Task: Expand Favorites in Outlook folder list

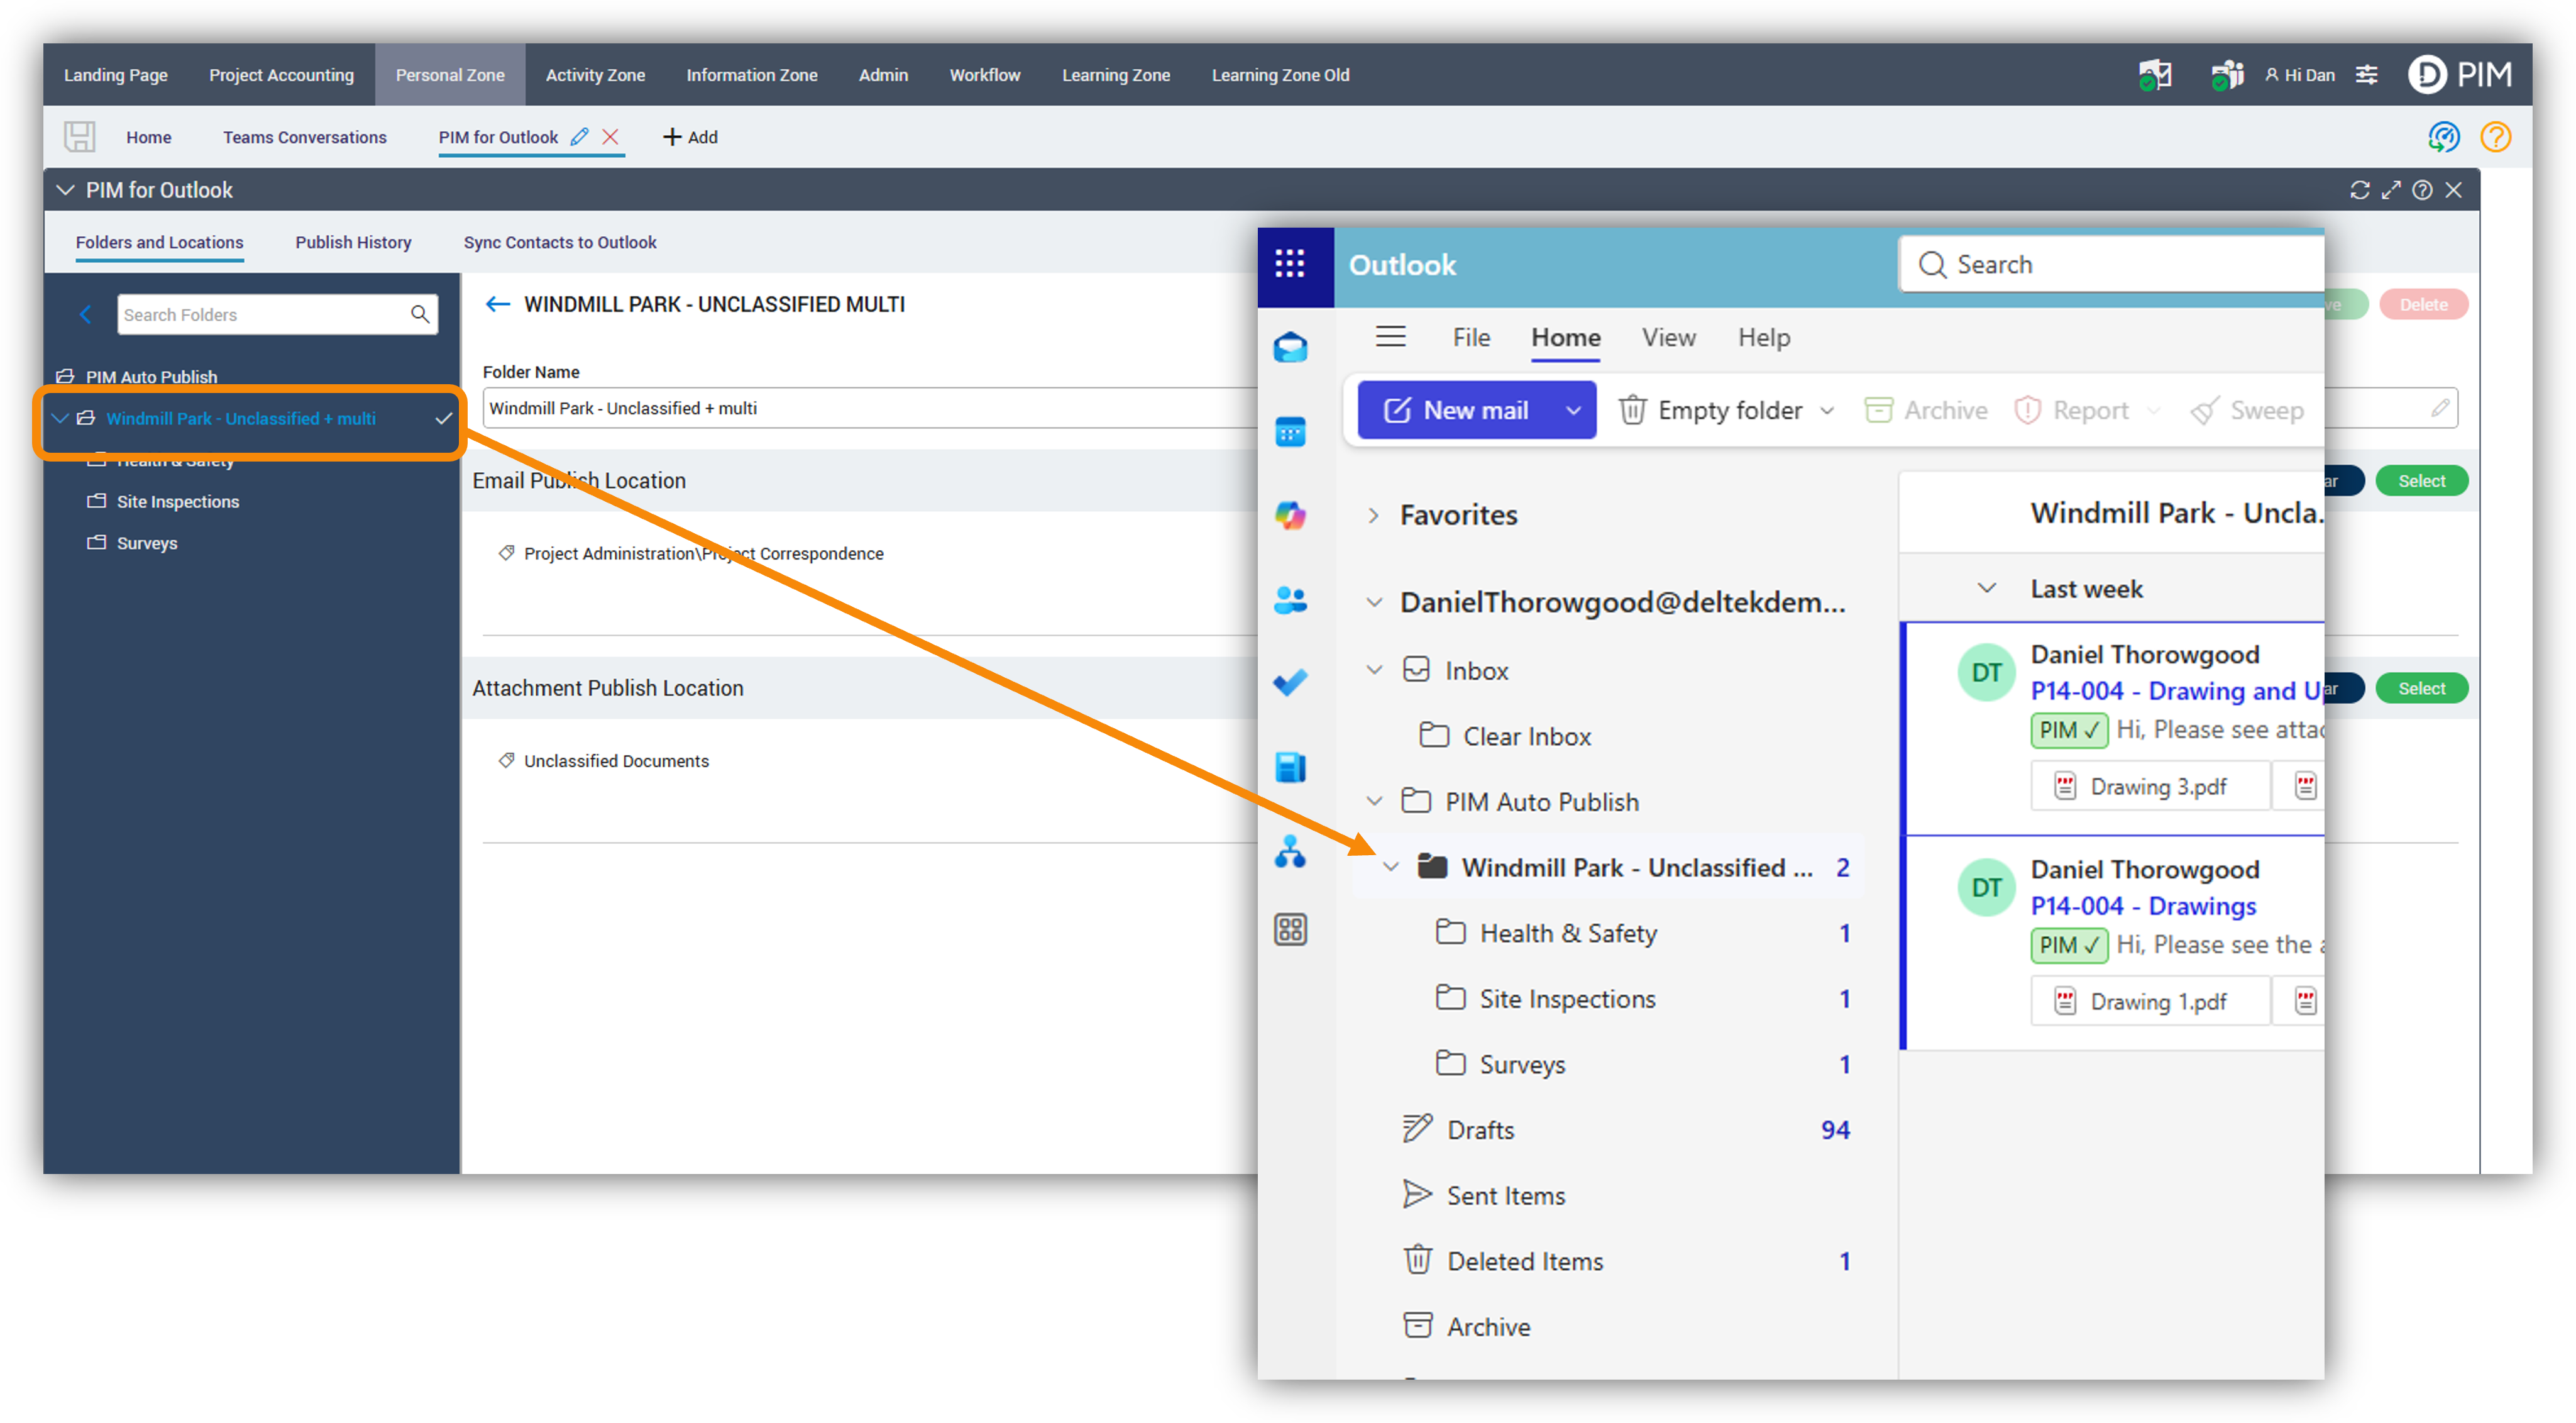Action: tap(1374, 515)
